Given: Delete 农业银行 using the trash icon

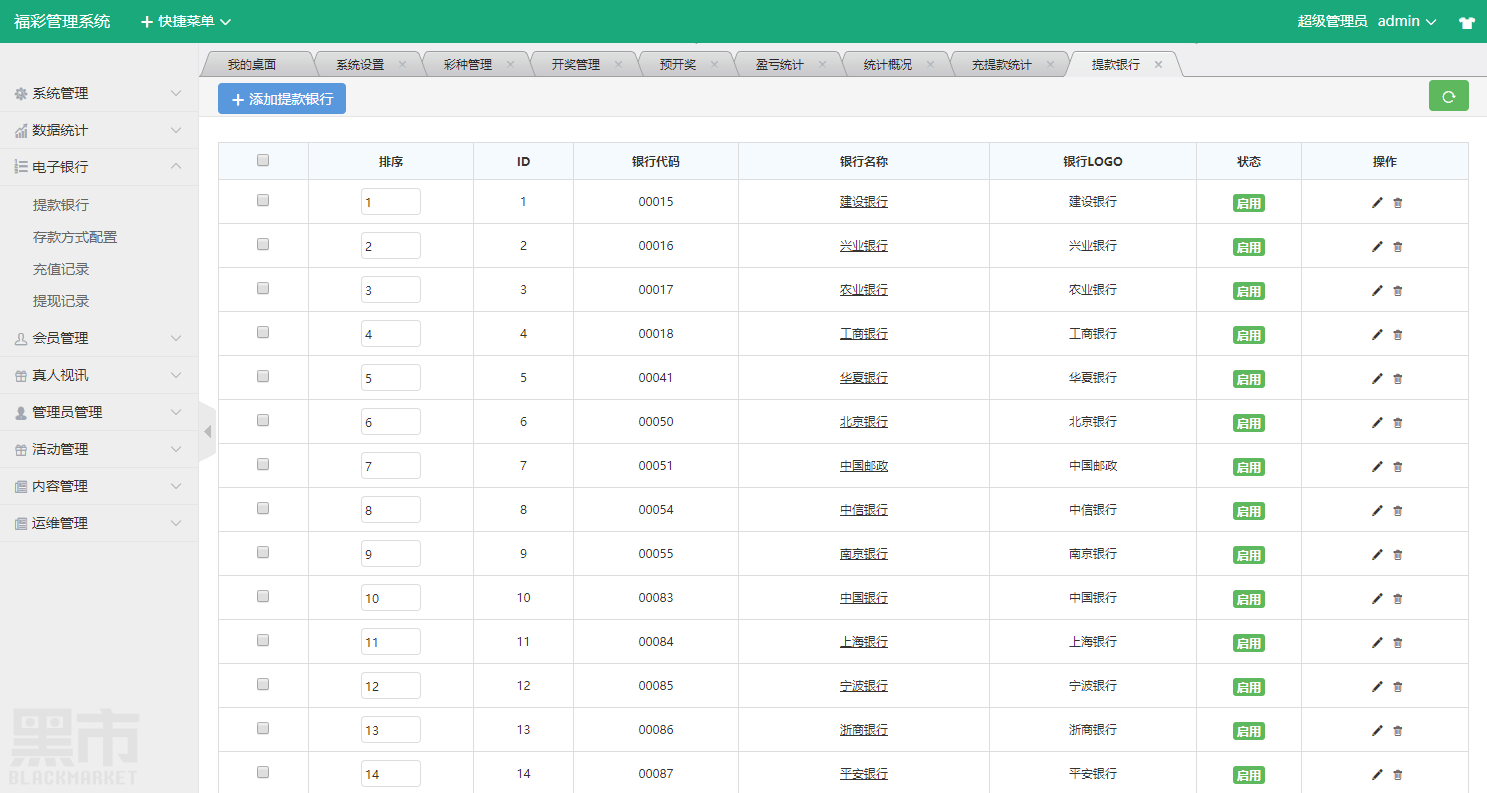Looking at the screenshot, I should click(x=1398, y=291).
